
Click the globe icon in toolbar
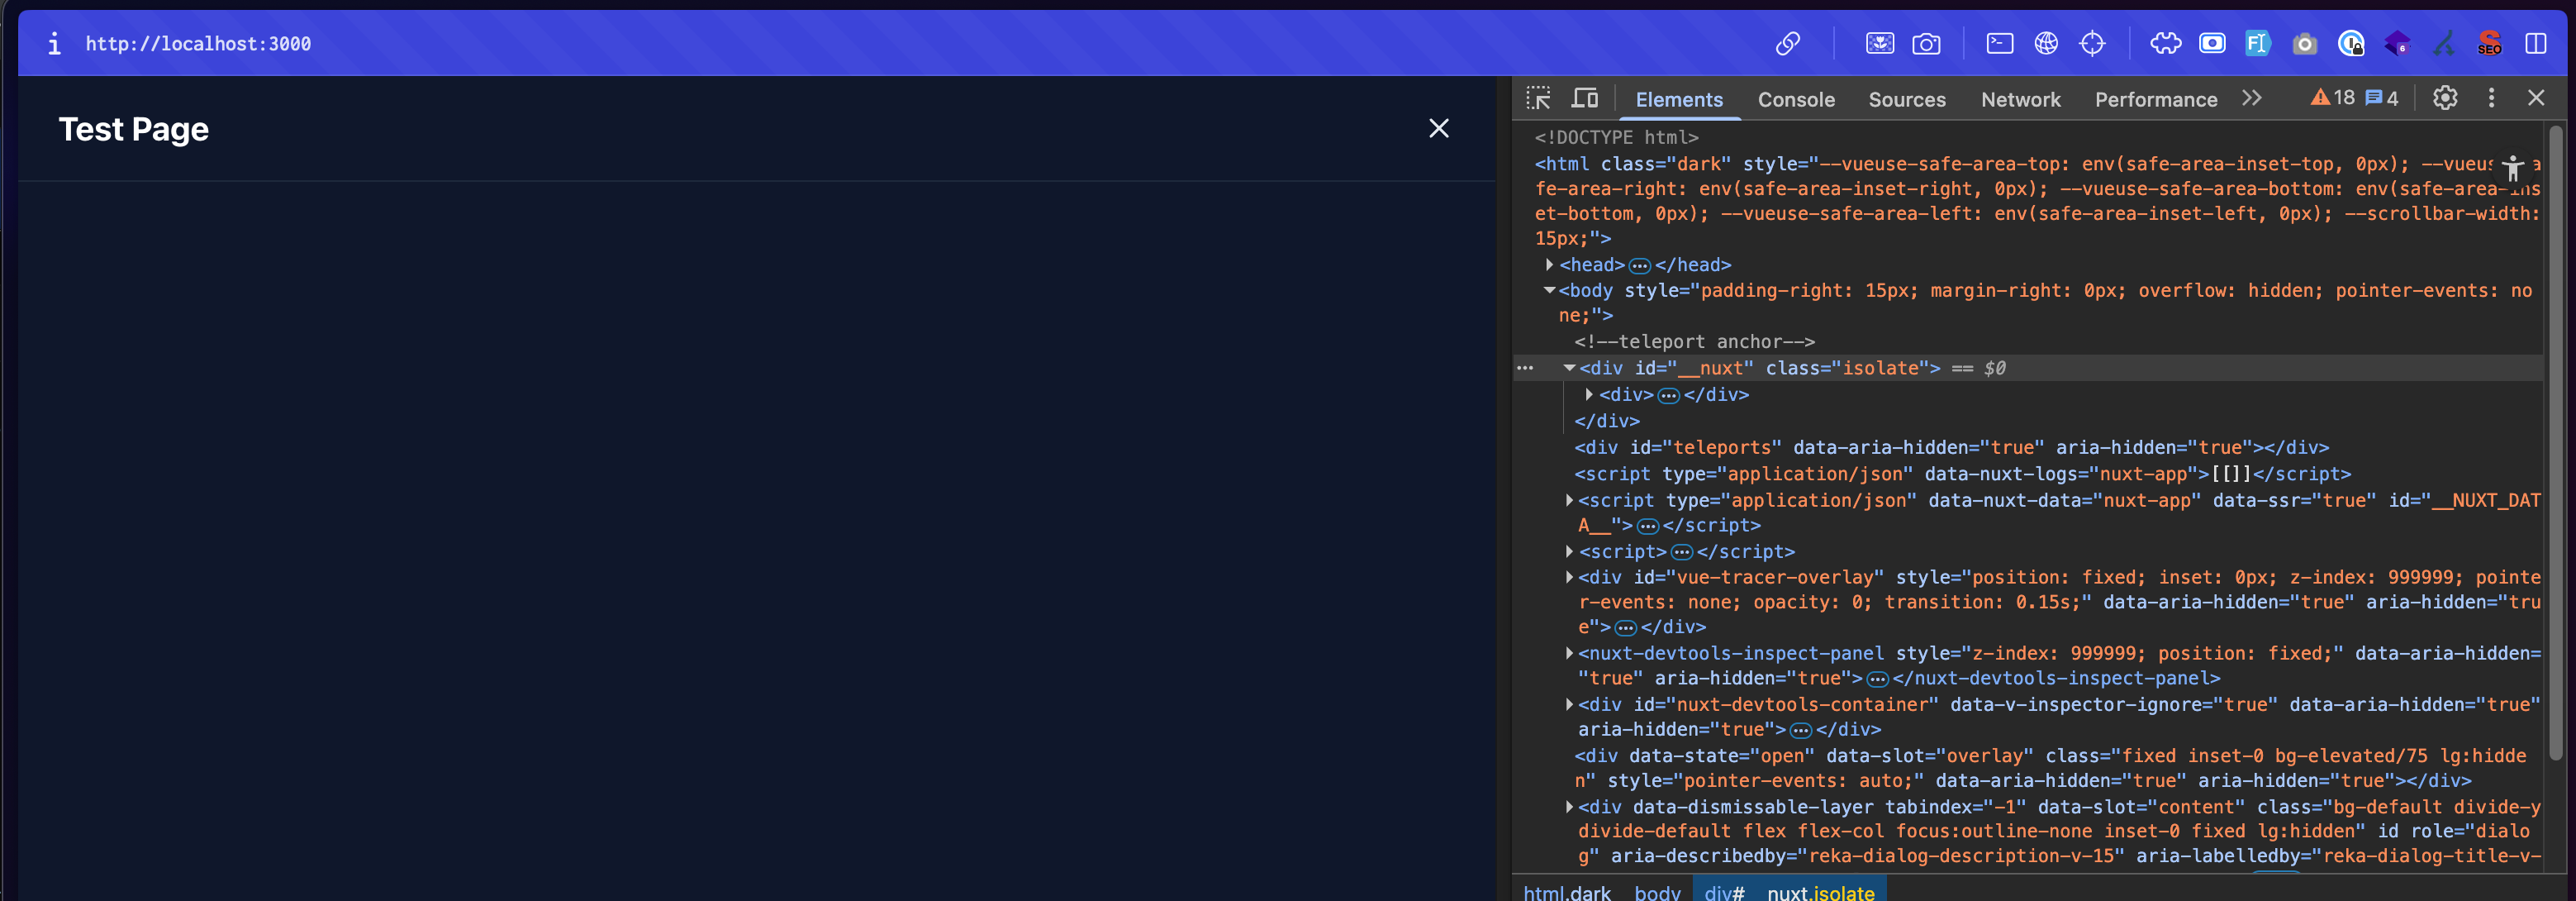[x=2046, y=43]
